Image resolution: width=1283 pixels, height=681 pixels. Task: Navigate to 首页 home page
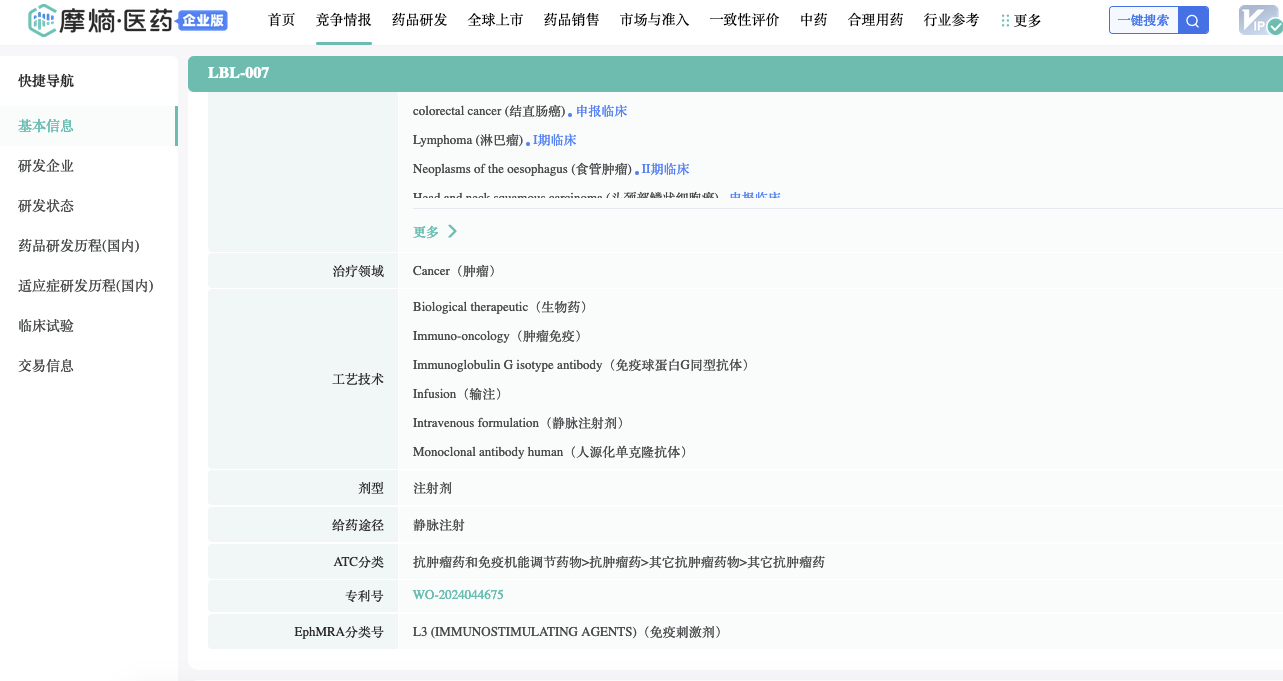pyautogui.click(x=281, y=20)
